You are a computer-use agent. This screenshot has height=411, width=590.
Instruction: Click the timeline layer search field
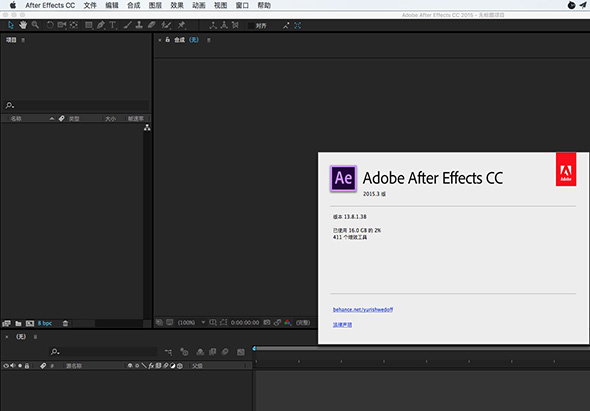103,352
